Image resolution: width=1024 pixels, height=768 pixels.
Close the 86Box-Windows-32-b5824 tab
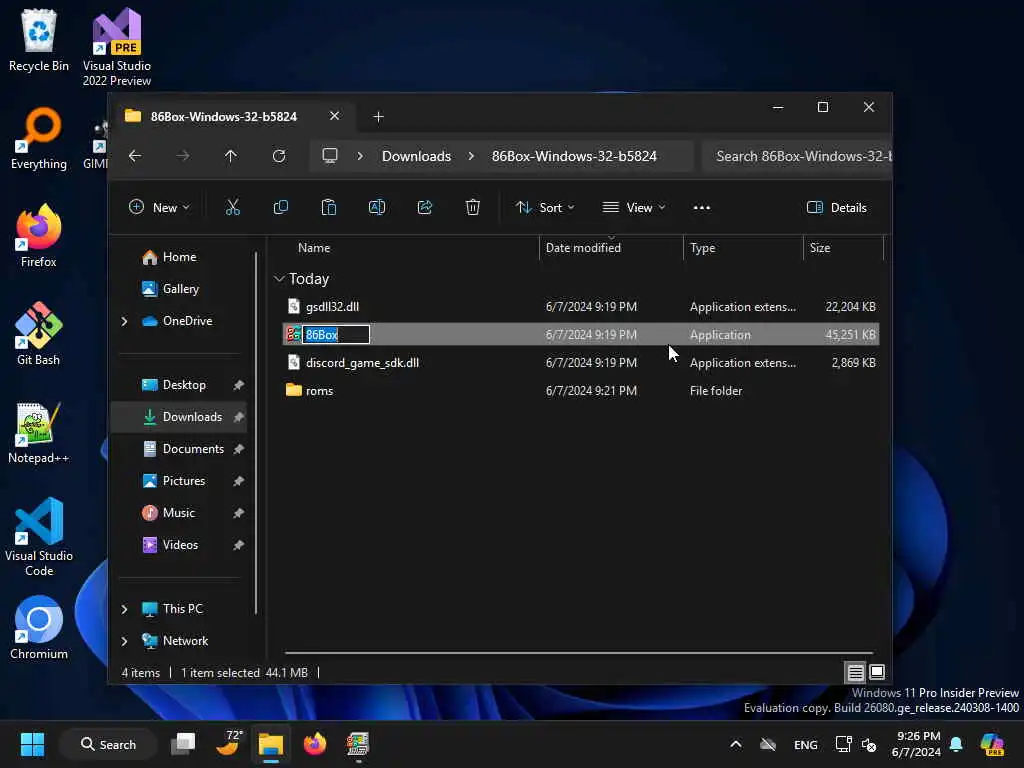coord(334,116)
